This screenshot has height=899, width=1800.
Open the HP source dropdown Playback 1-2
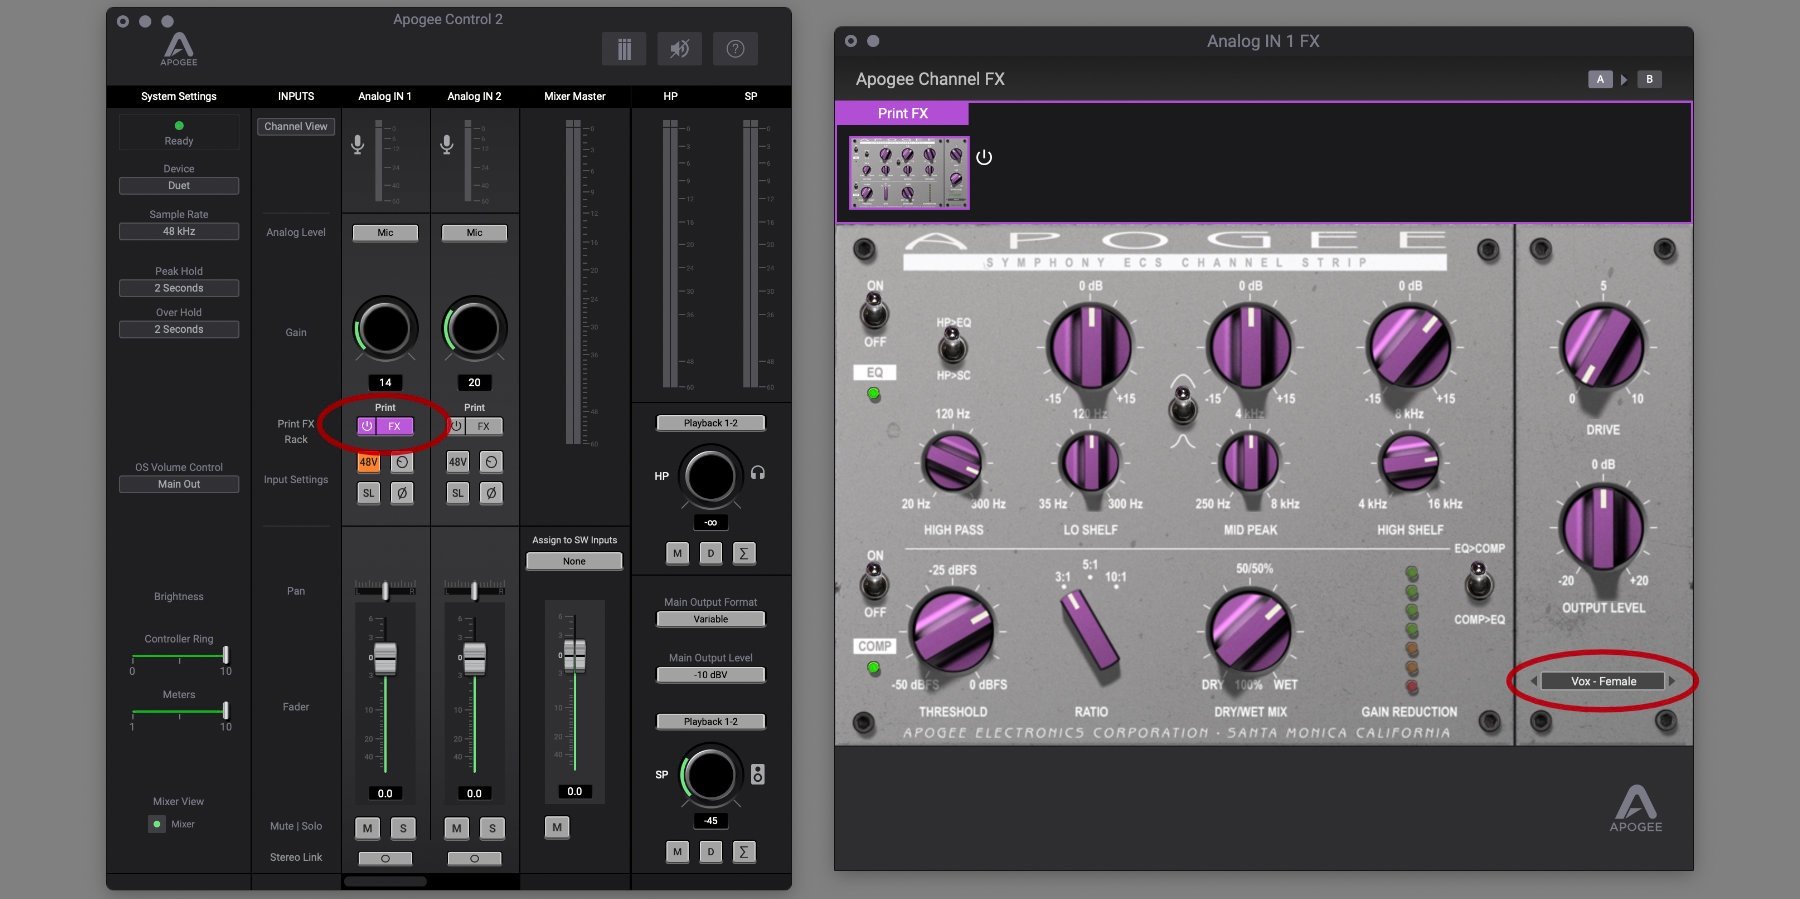tap(711, 423)
